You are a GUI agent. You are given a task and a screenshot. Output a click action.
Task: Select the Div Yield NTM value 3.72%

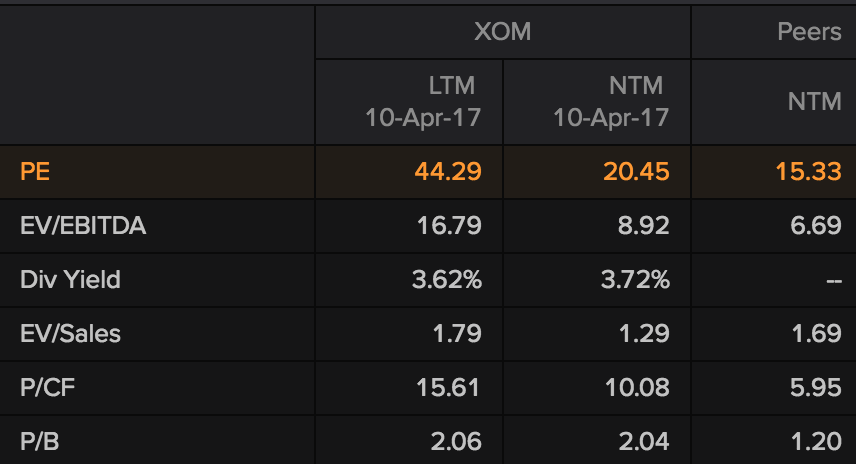tap(636, 280)
